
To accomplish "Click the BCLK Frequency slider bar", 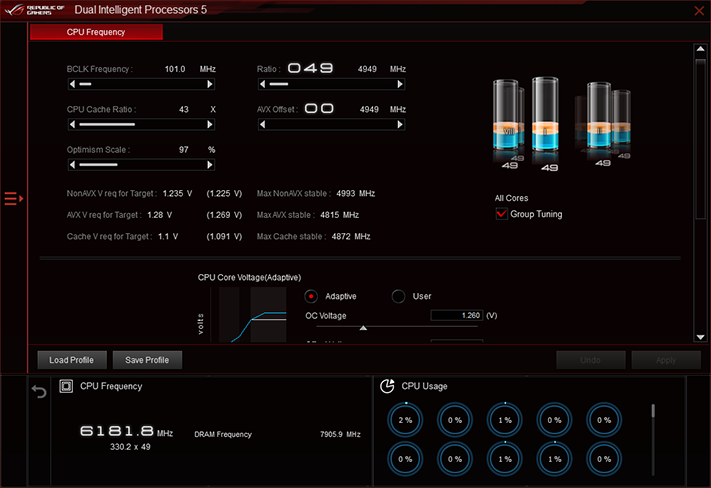I will (x=141, y=84).
